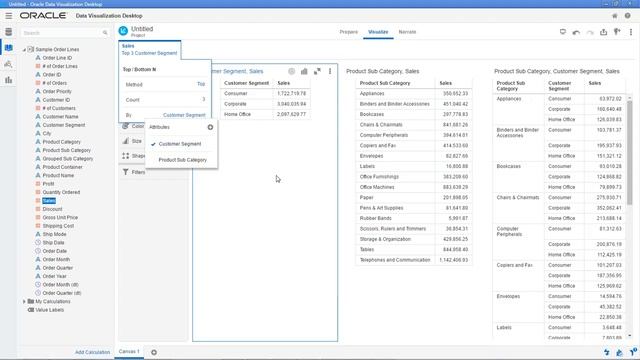Click the Add Calculation link

coord(92,352)
